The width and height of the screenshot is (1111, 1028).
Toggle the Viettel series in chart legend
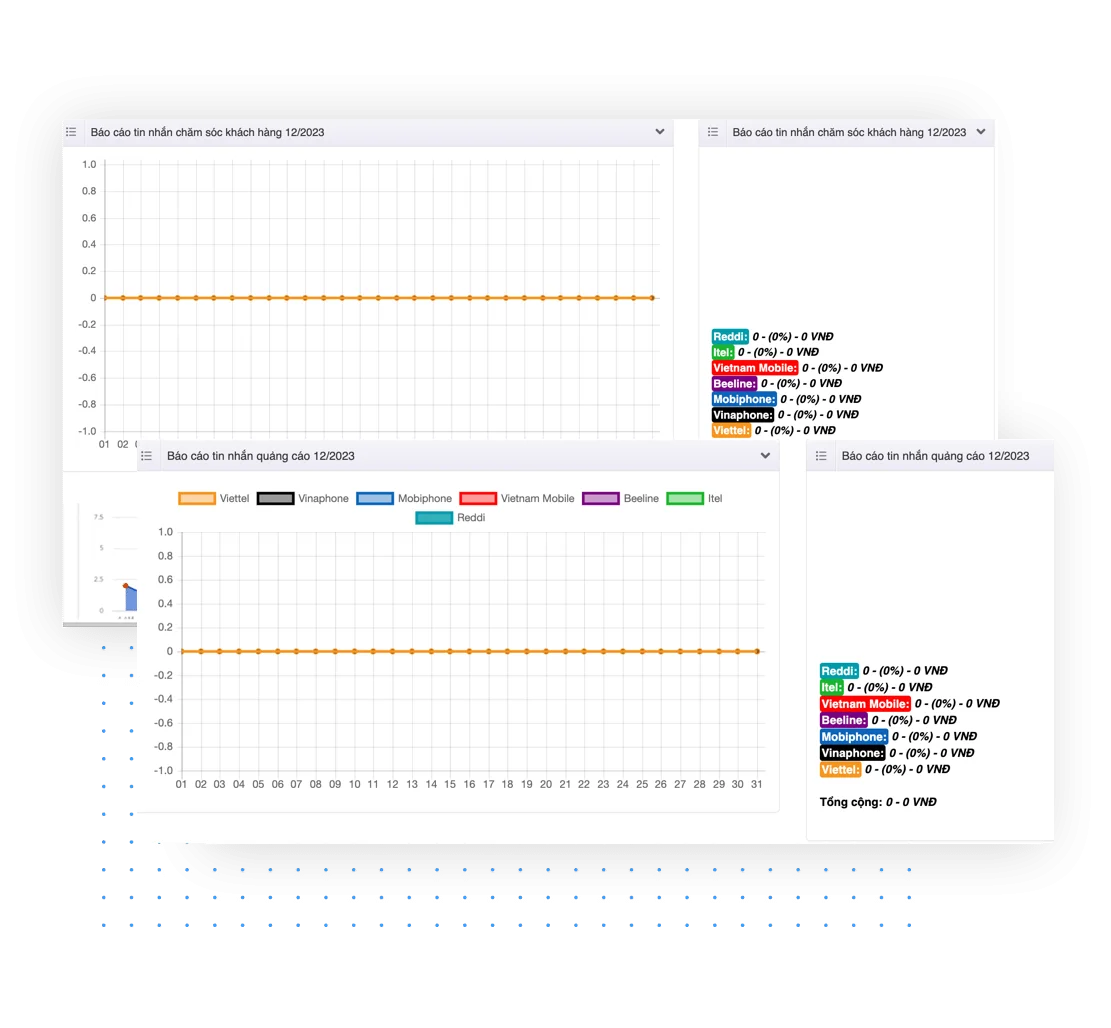(197, 499)
